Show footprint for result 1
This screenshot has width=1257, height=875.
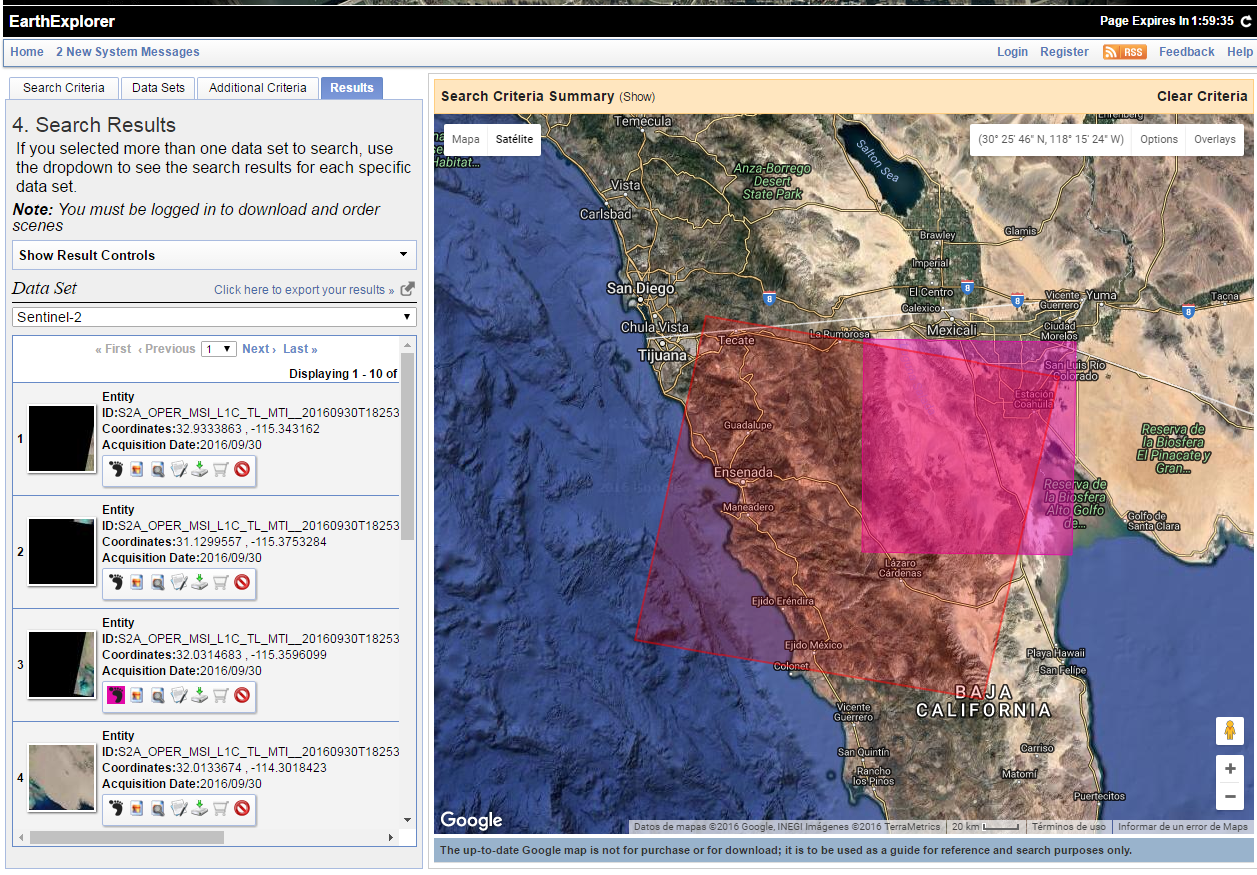coord(116,469)
